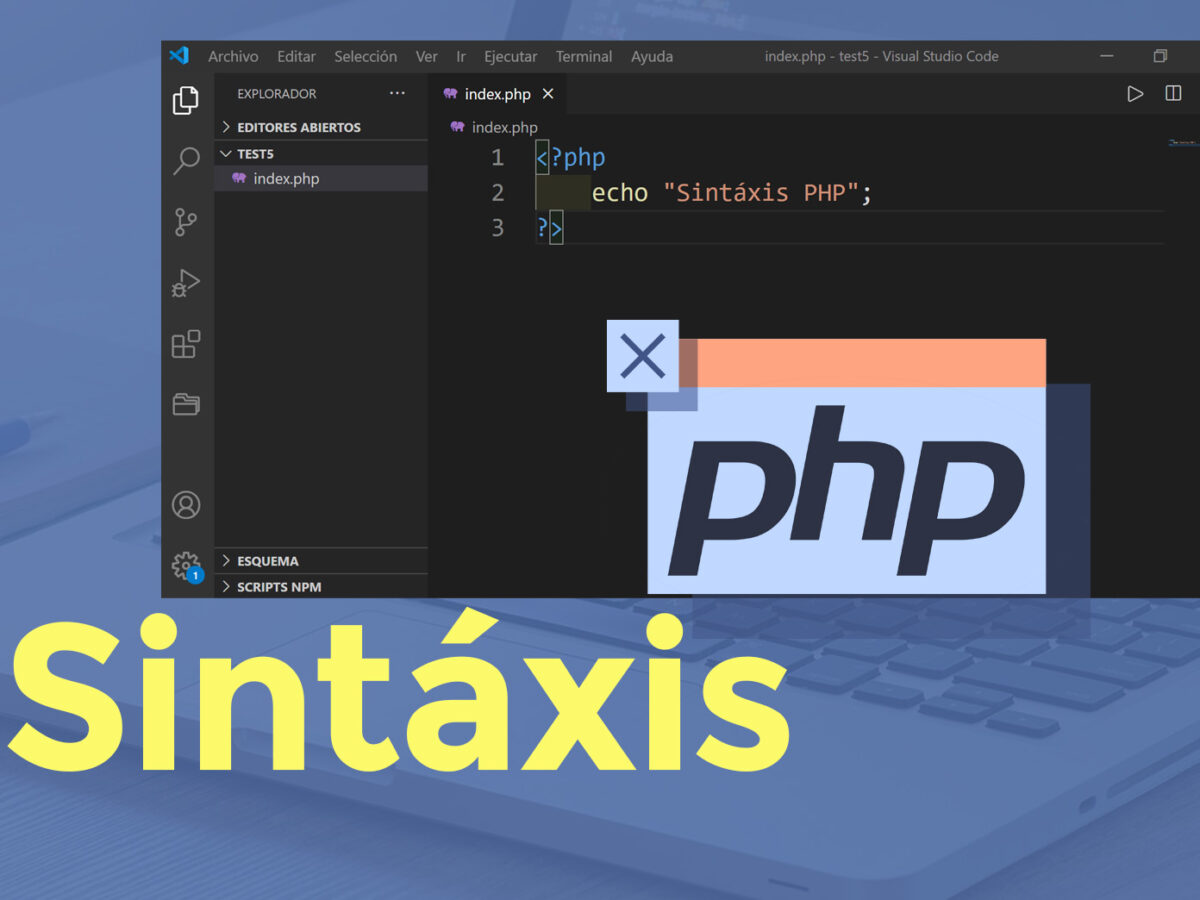
Task: Click the echo keyword on line 2
Action: pos(620,193)
